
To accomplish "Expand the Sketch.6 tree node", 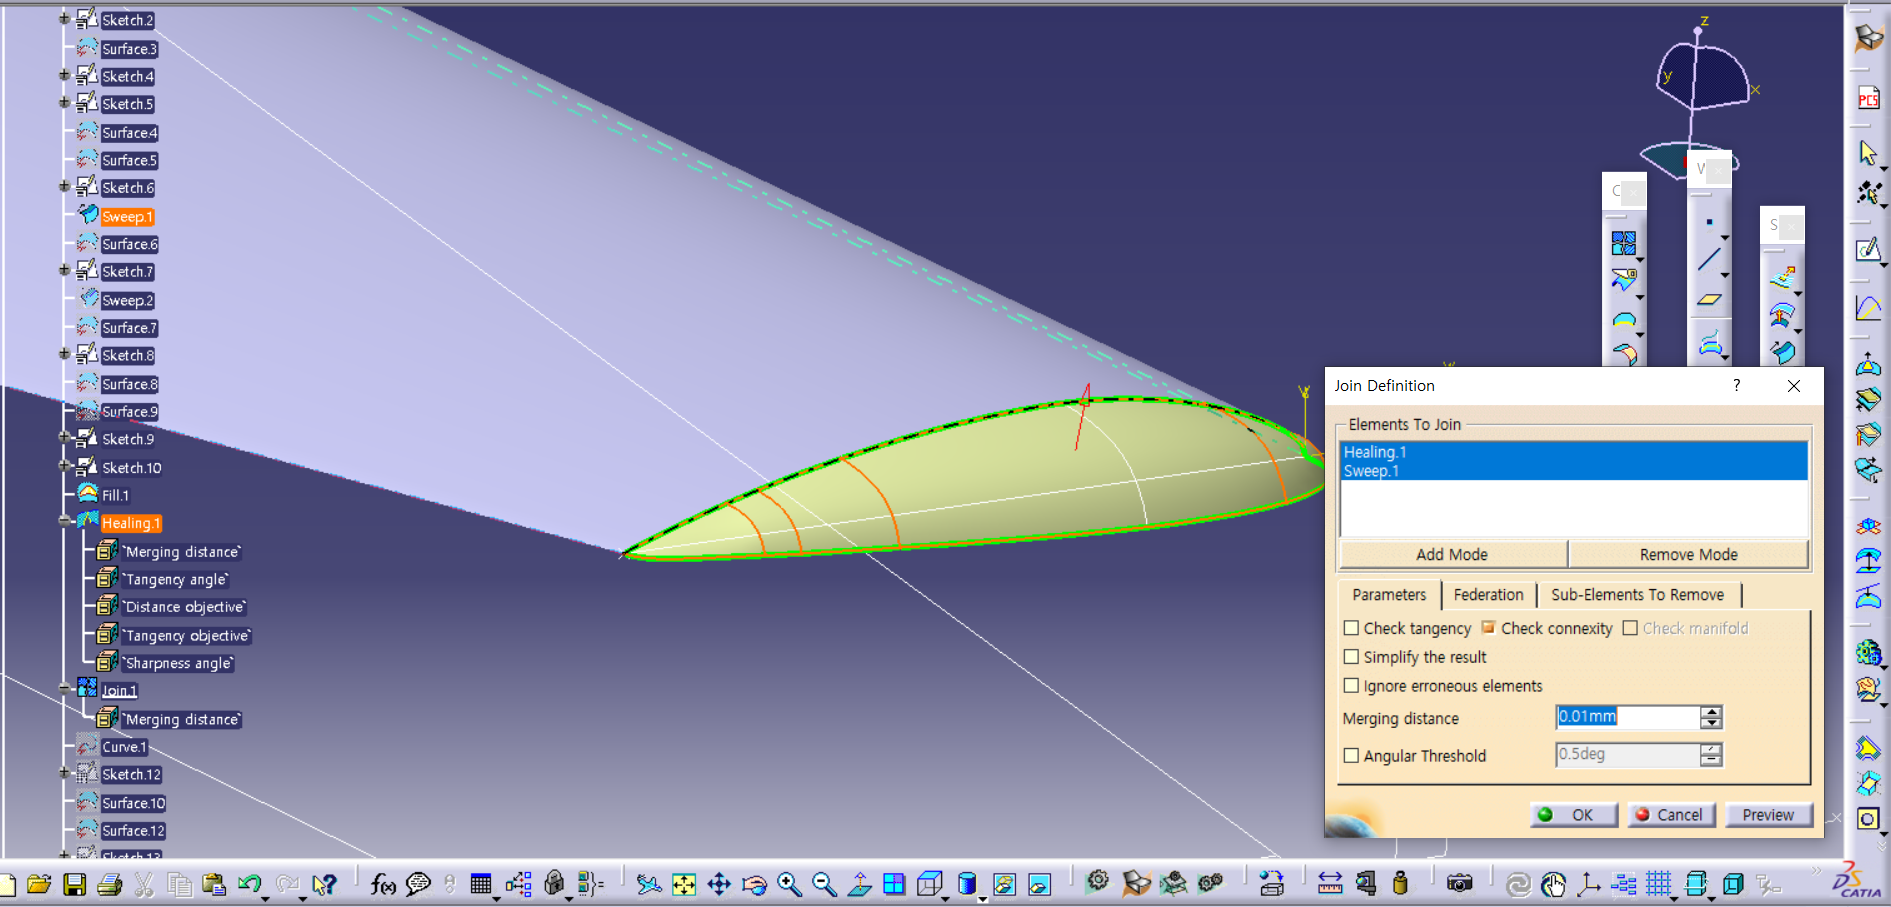I will pyautogui.click(x=64, y=186).
